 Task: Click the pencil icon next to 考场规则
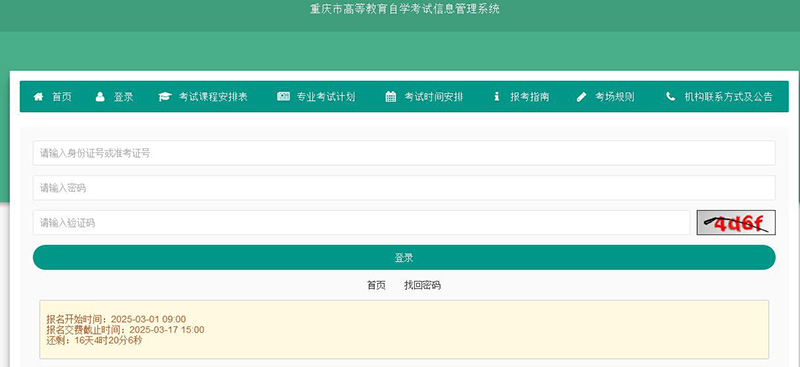point(582,97)
